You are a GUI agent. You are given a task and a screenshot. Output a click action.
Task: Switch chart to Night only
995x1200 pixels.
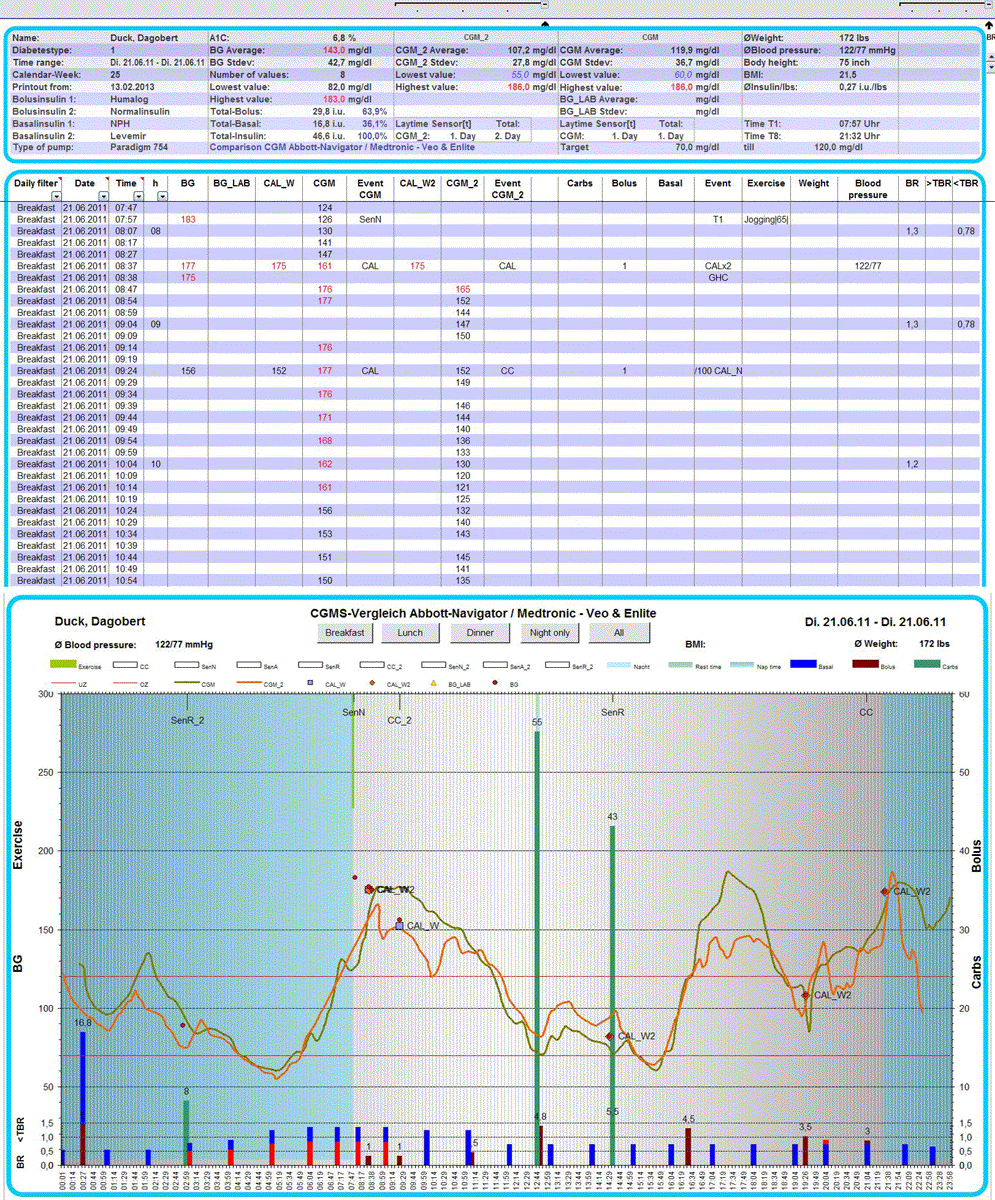(x=550, y=633)
